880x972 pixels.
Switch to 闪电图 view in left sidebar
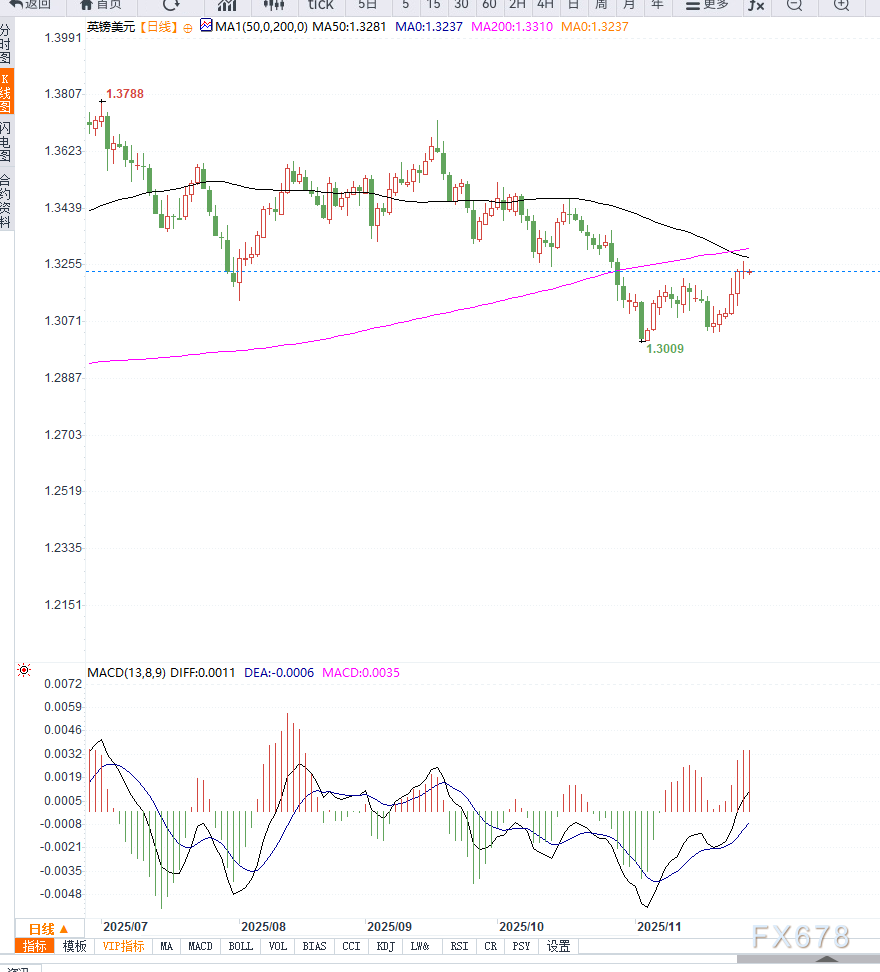6,142
